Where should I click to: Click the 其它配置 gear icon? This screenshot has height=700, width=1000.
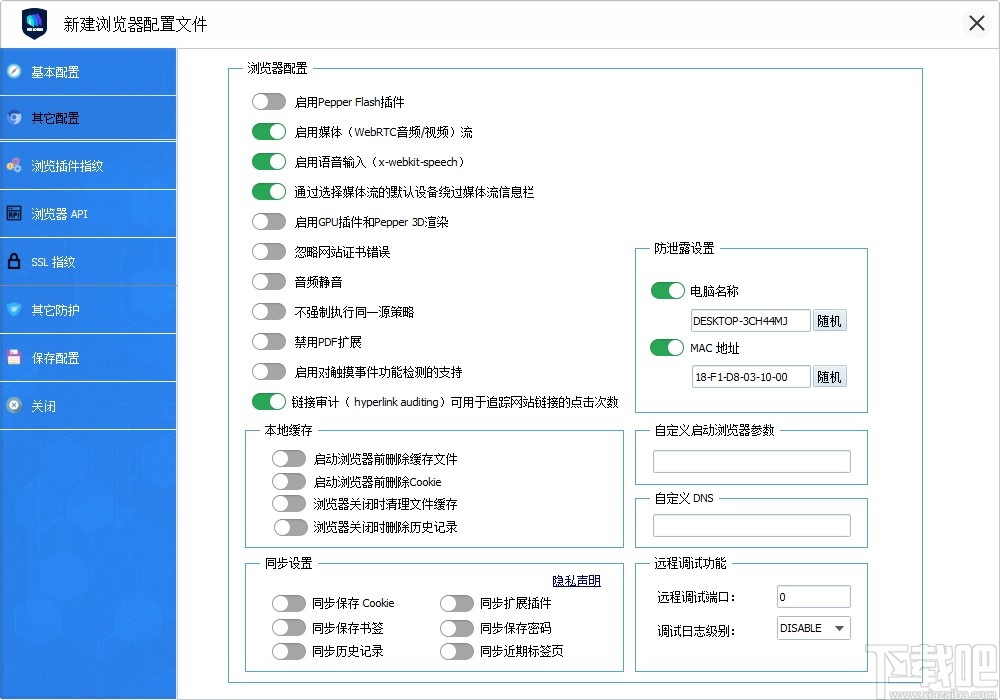point(13,117)
